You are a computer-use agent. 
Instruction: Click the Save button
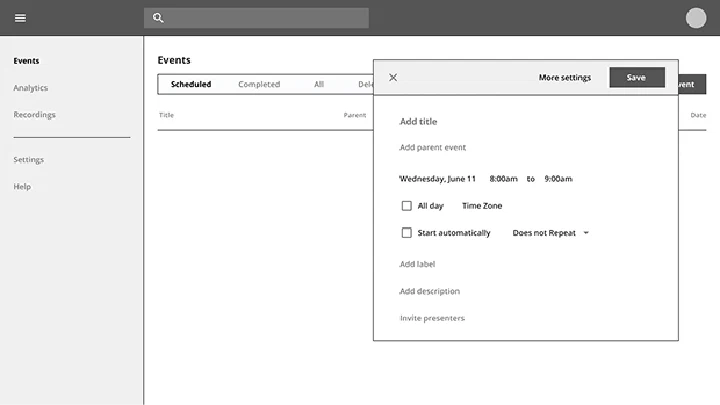pyautogui.click(x=637, y=77)
